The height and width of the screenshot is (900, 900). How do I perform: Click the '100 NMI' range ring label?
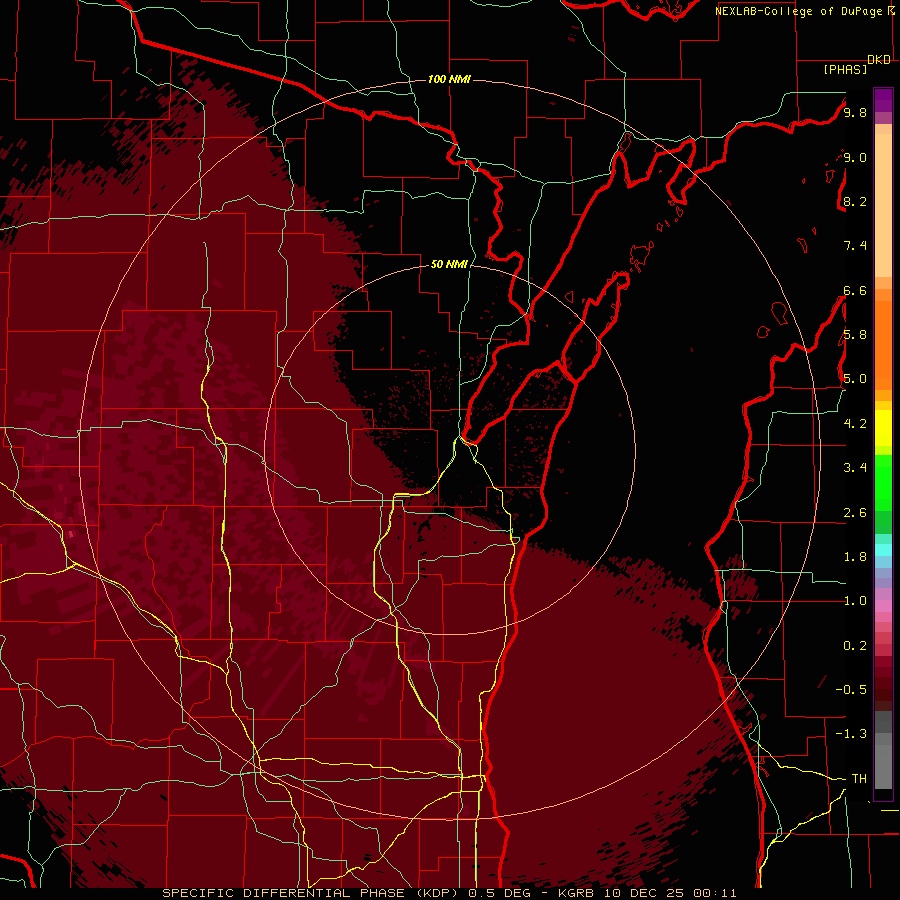tap(449, 79)
